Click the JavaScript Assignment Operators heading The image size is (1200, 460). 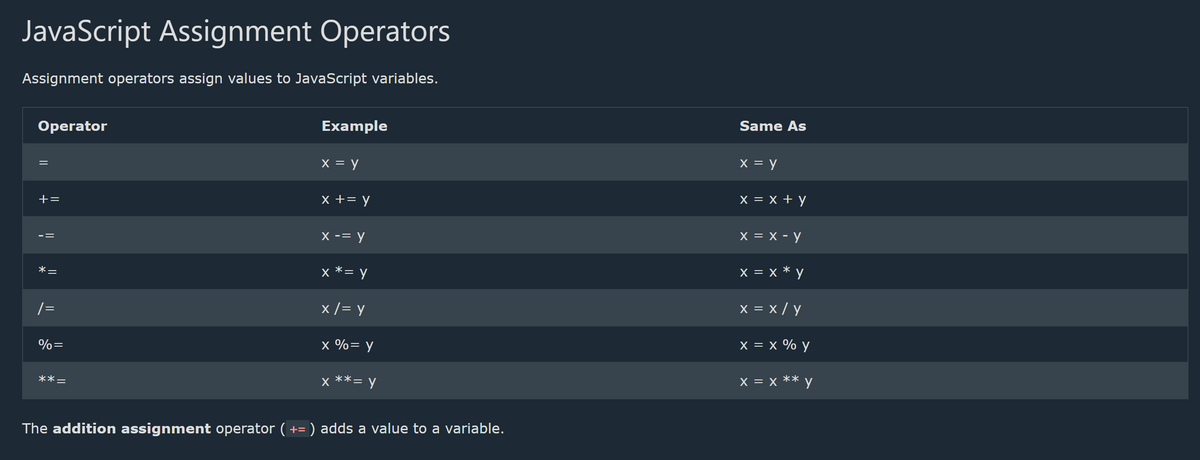click(236, 32)
